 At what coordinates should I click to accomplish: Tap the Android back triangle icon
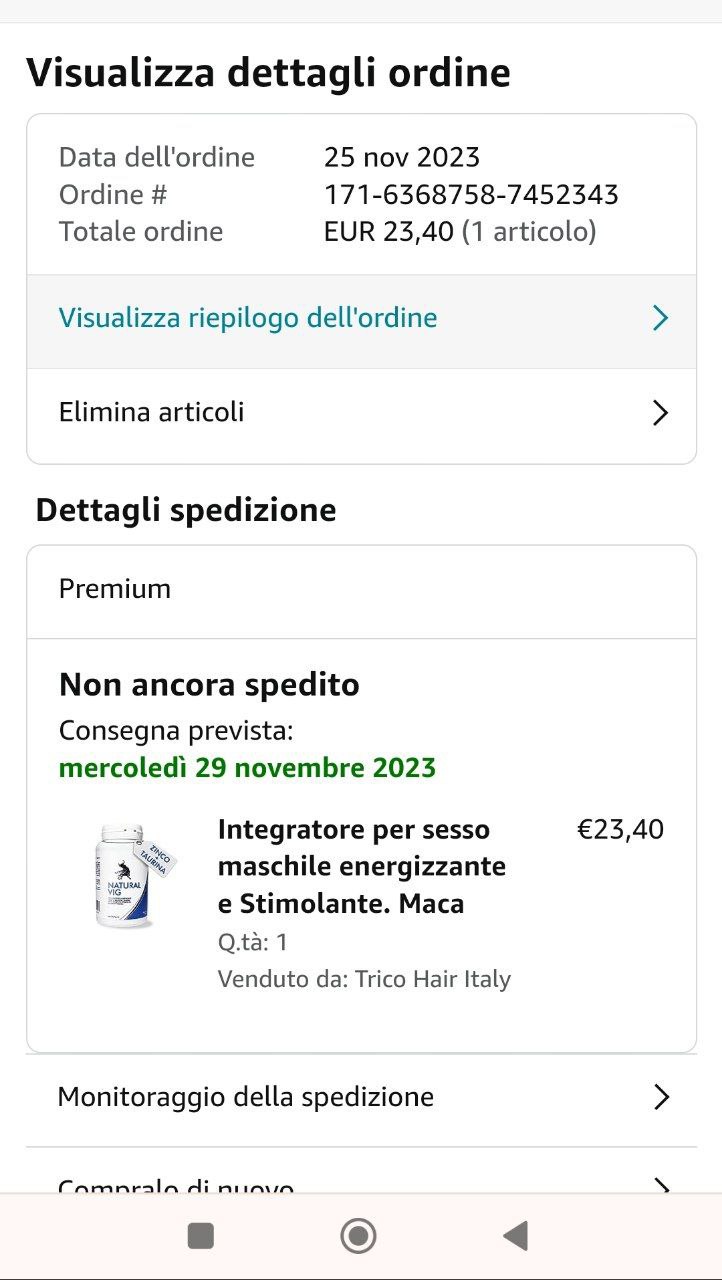515,1237
